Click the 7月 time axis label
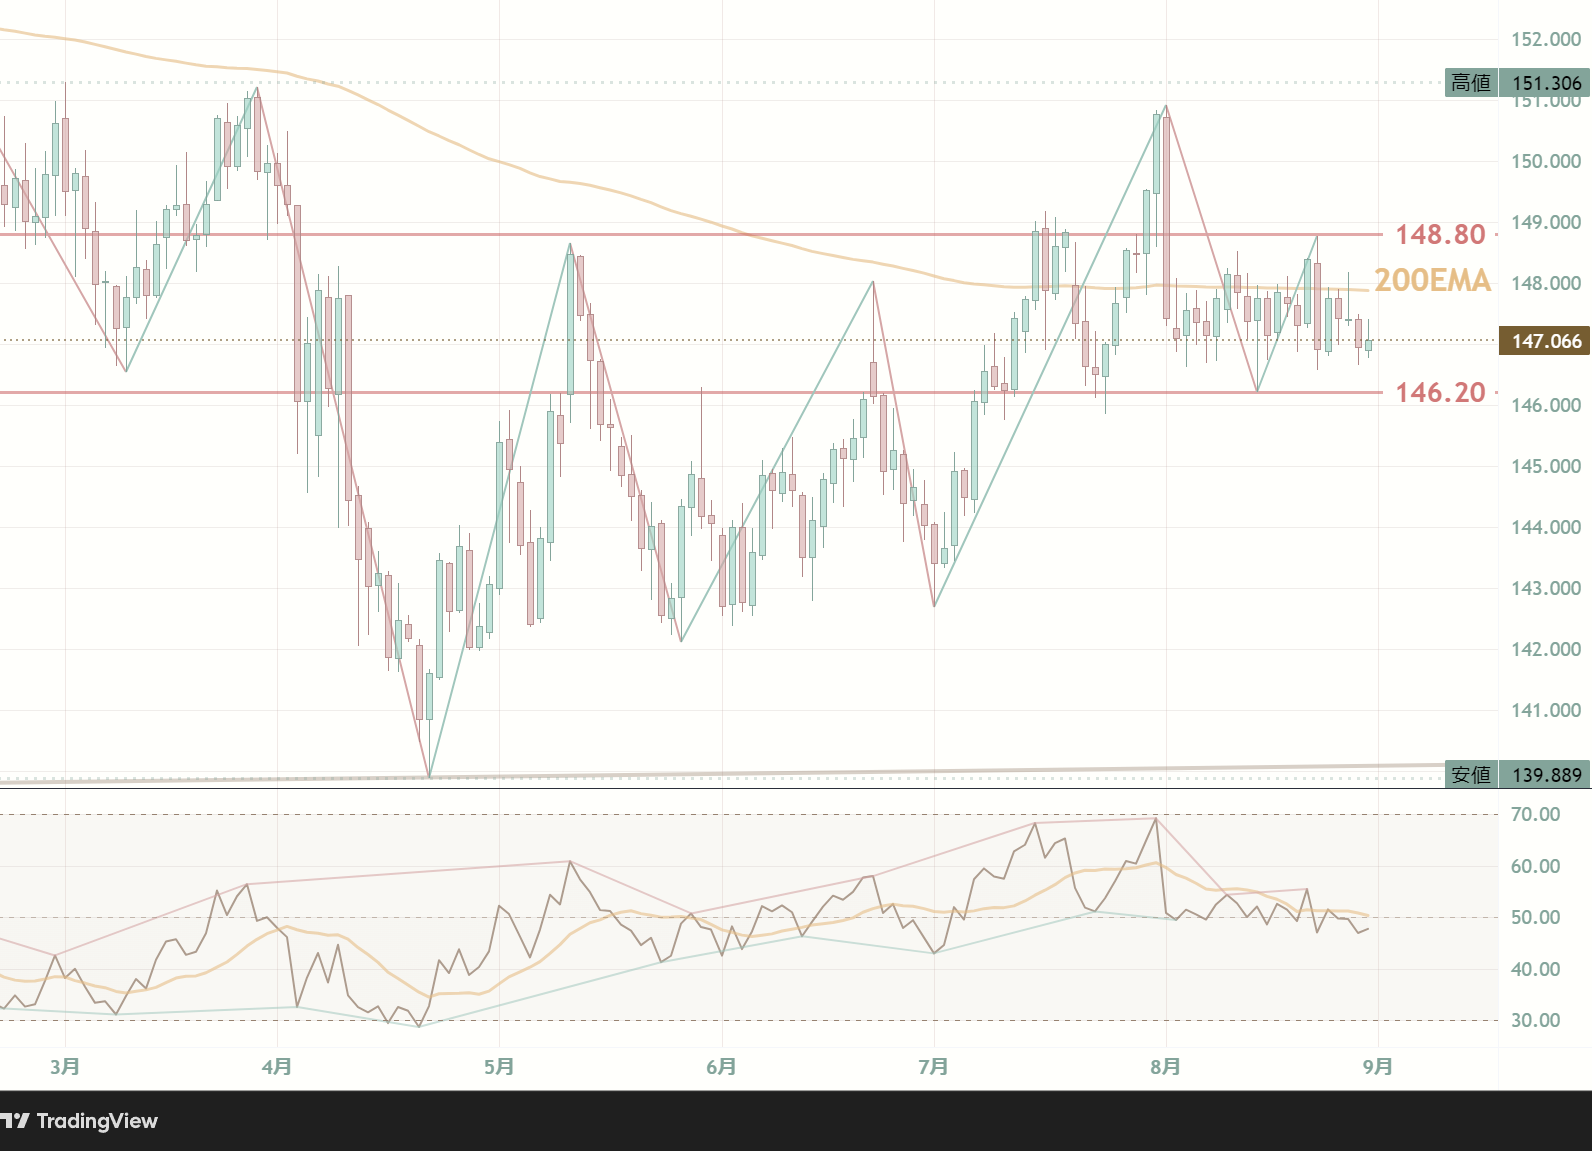Image resolution: width=1592 pixels, height=1151 pixels. pos(933,1067)
